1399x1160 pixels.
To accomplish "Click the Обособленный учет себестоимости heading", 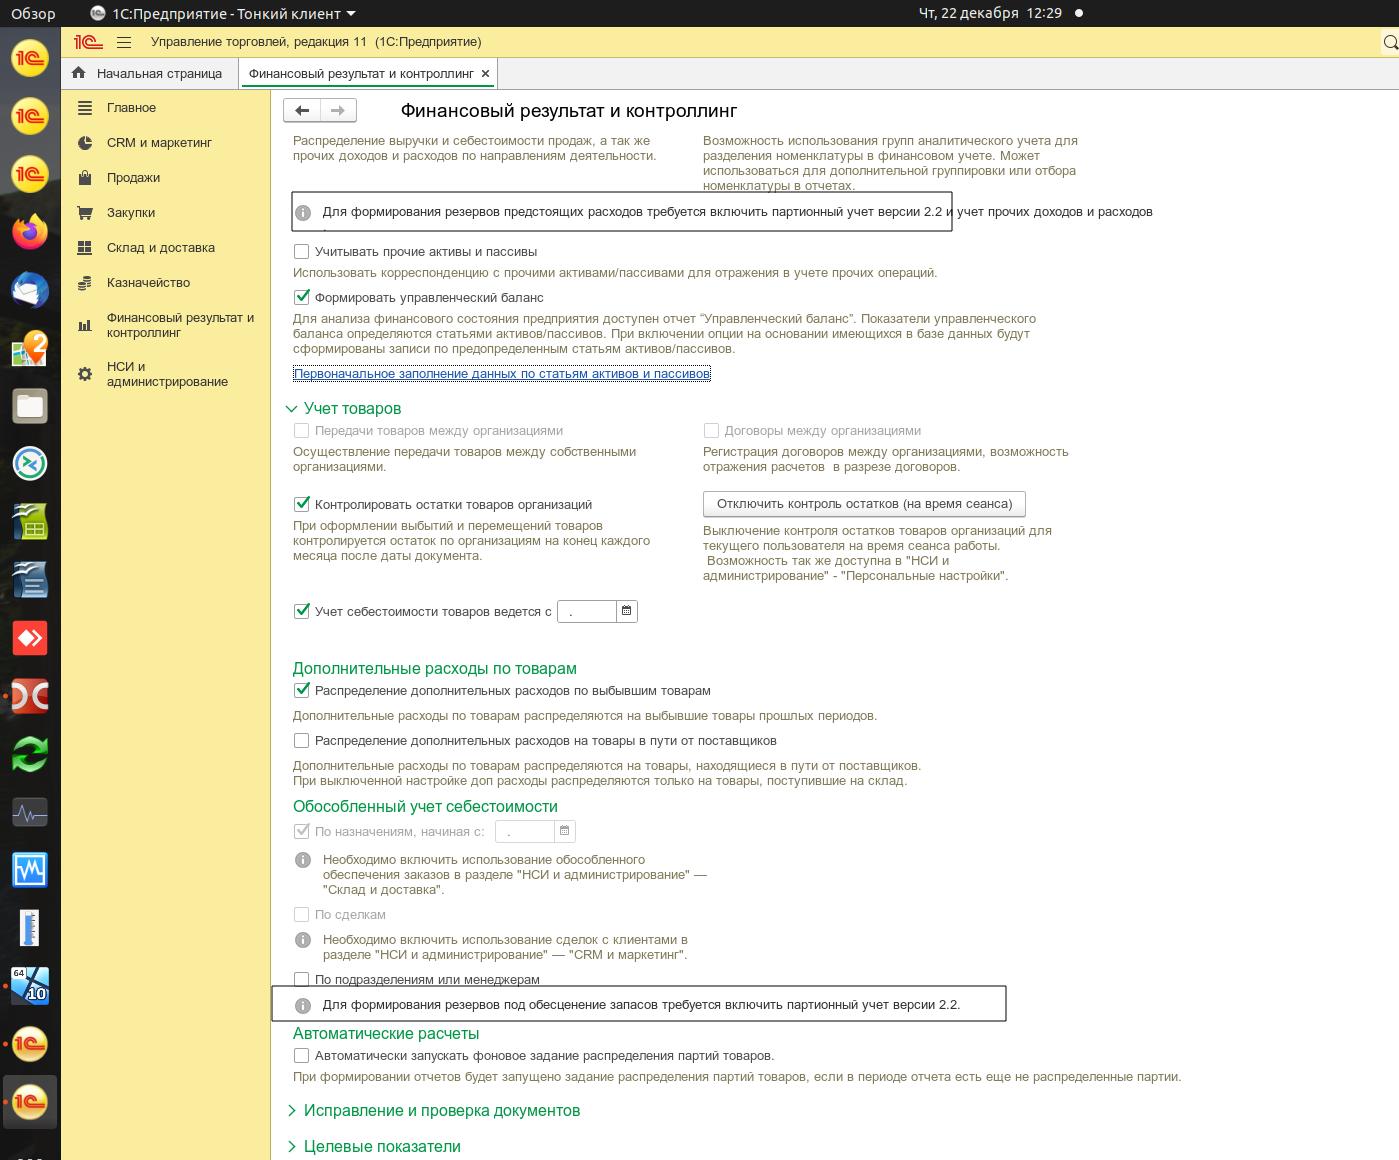I will click(425, 807).
